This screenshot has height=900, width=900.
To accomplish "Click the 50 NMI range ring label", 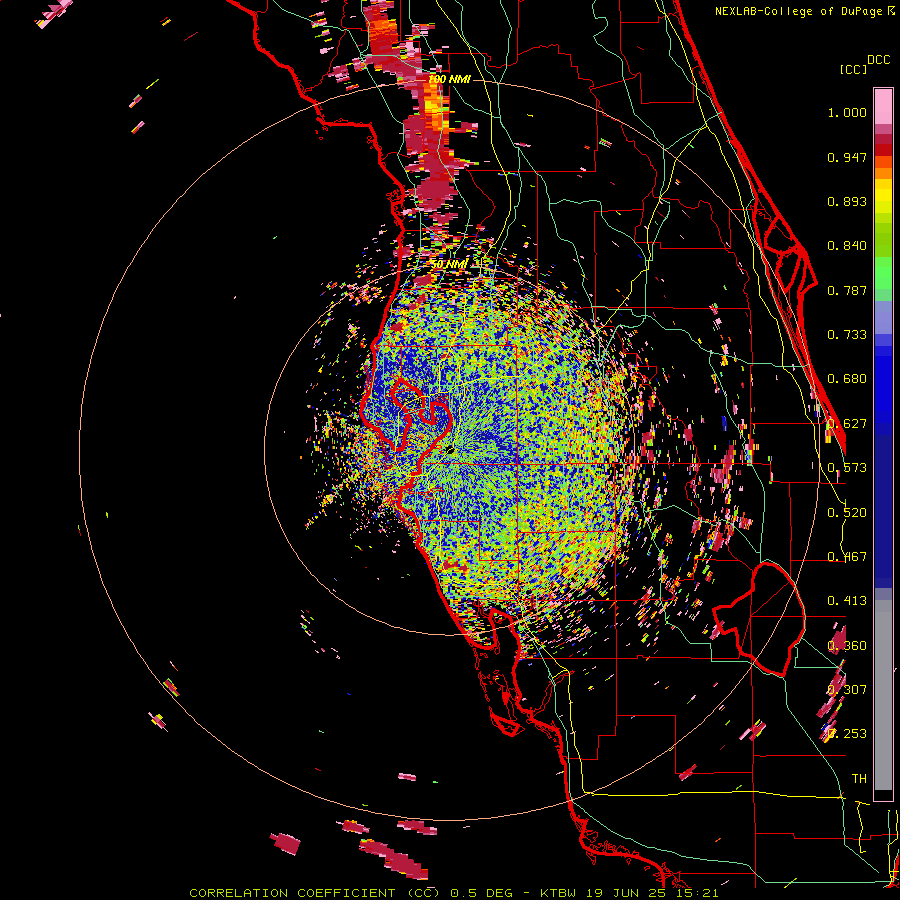I will (x=449, y=264).
